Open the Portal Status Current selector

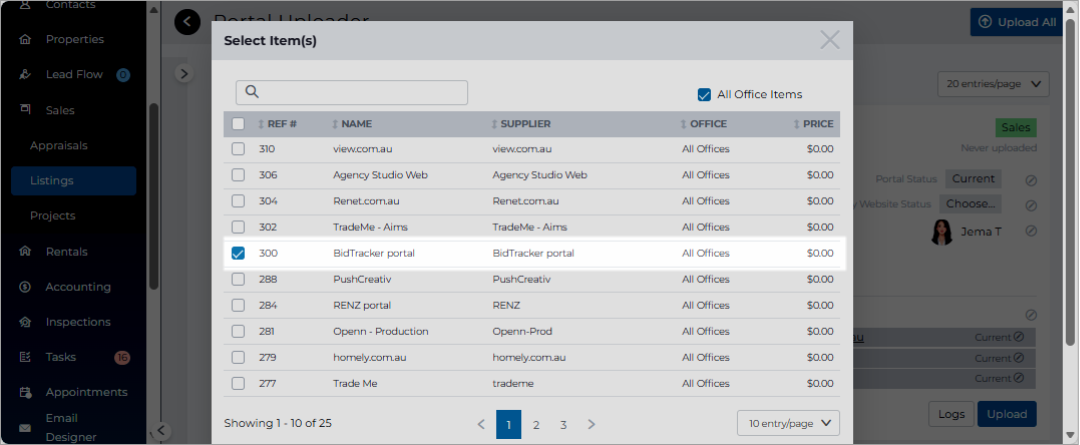(x=973, y=178)
